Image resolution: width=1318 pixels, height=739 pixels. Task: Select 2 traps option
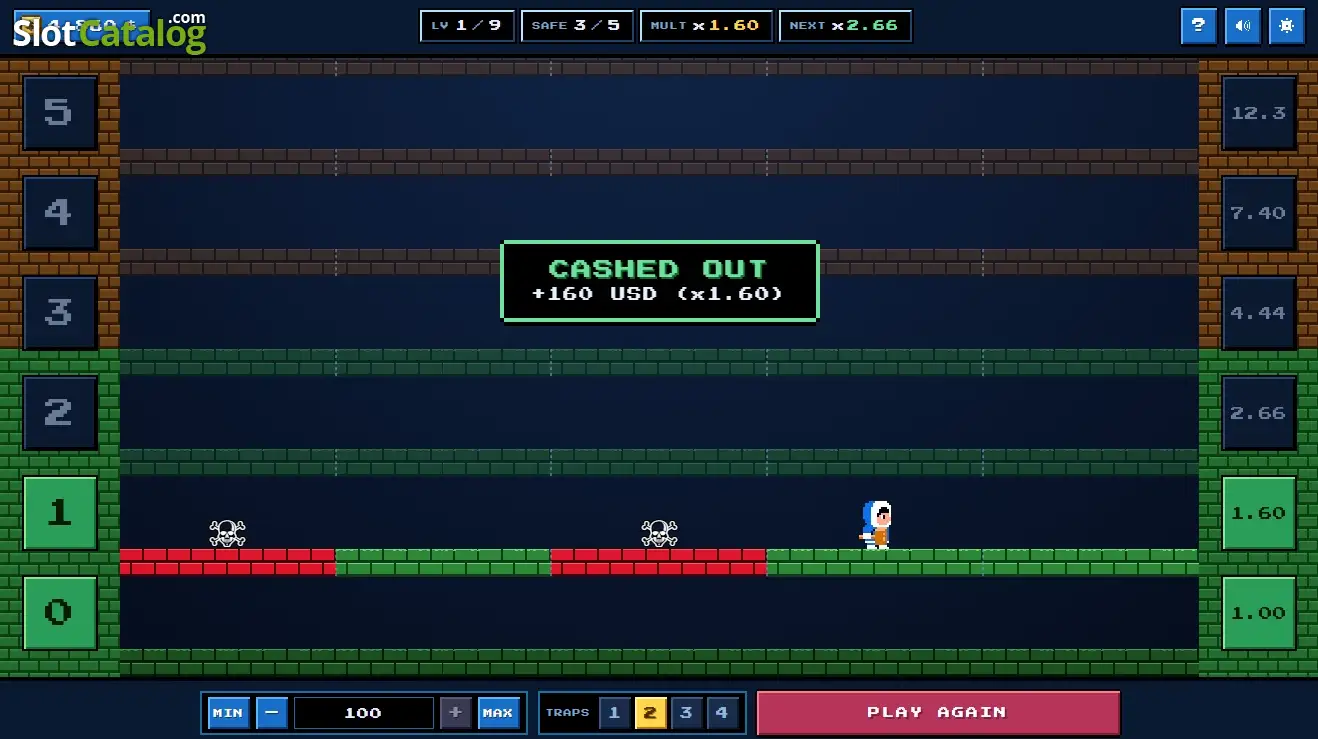pyautogui.click(x=650, y=713)
